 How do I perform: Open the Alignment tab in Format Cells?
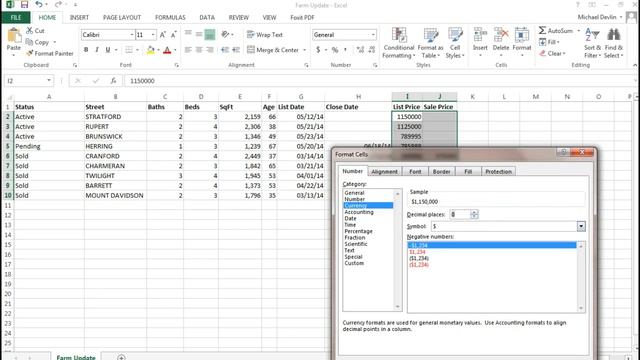click(384, 171)
